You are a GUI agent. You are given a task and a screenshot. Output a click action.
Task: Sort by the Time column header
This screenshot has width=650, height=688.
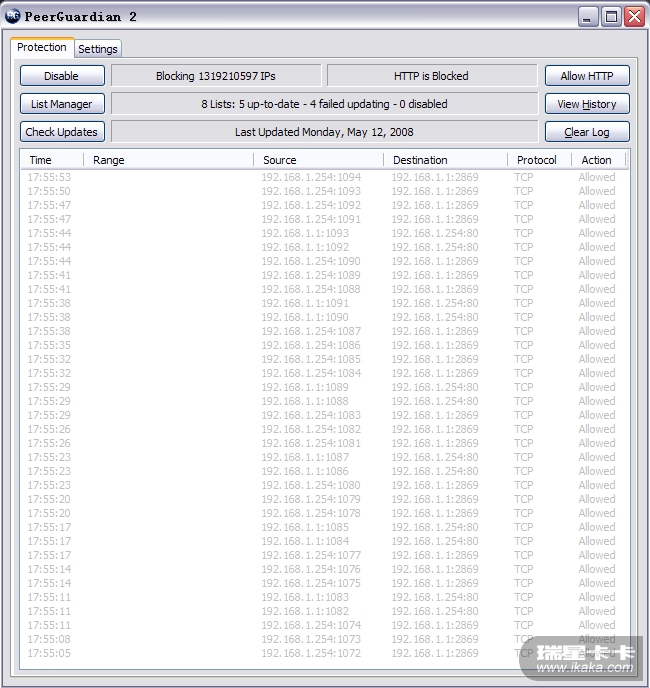[x=52, y=160]
